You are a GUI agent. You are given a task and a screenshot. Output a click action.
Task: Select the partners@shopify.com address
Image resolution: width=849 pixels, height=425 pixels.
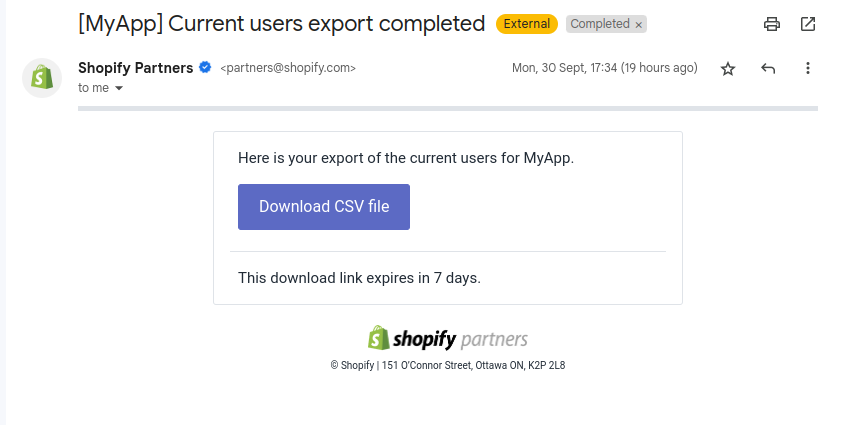288,68
